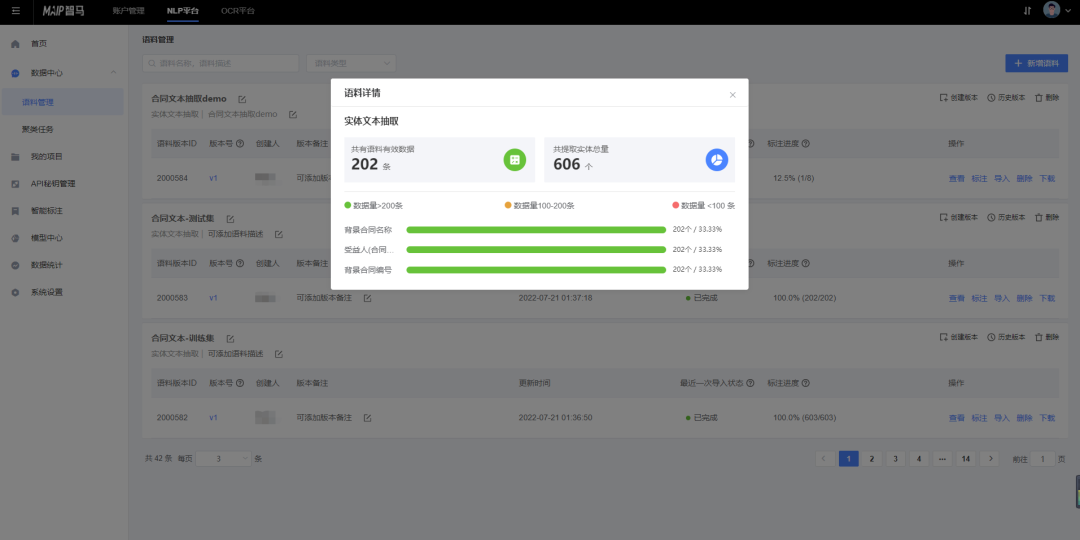Click the blue pie chart icon
Image resolution: width=1080 pixels, height=540 pixels.
(x=716, y=160)
